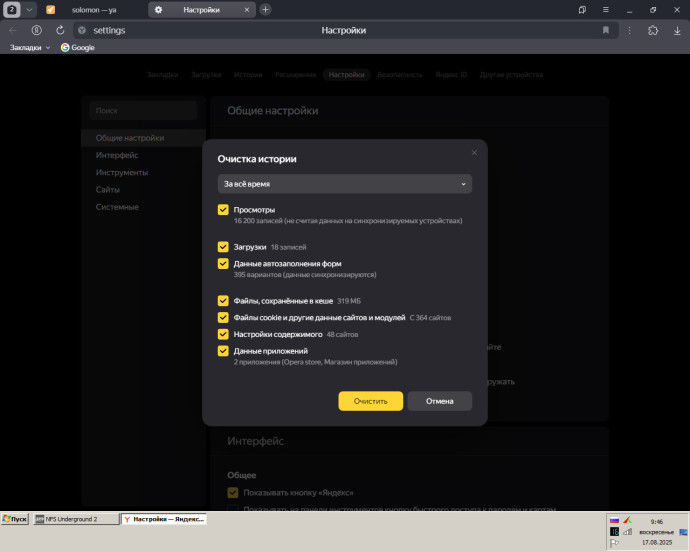Open the Яндекс ID settings tab
Image resolution: width=690 pixels, height=552 pixels.
[x=451, y=75]
